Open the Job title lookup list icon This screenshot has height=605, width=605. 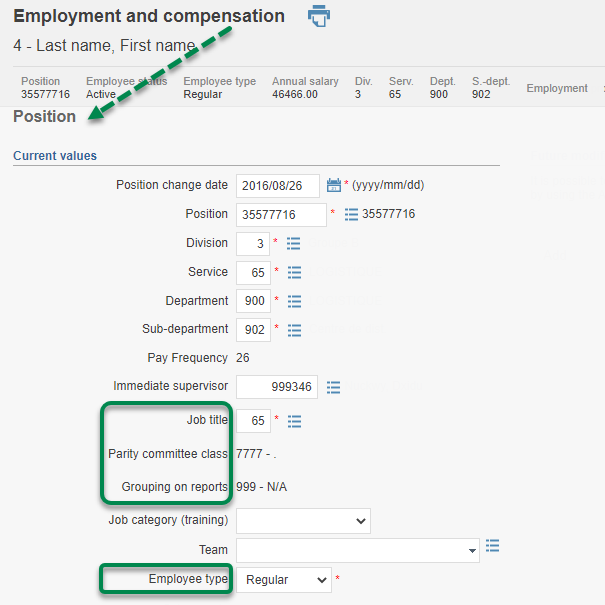294,421
